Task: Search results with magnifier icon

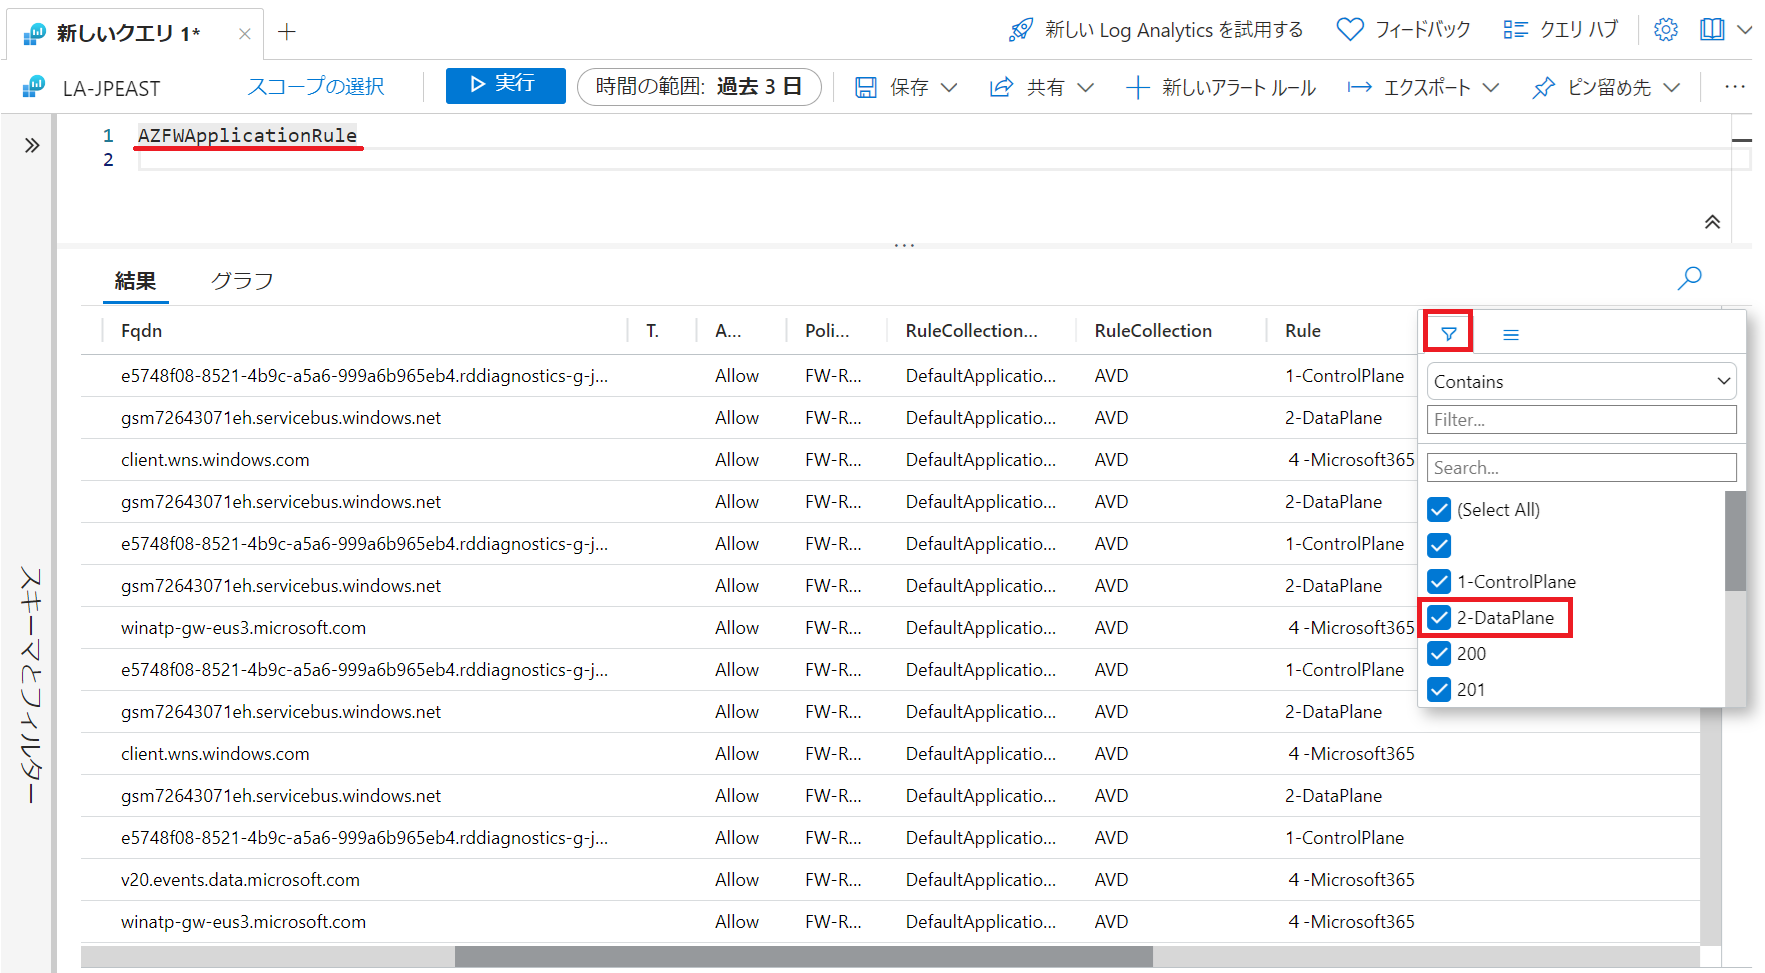Action: (x=1690, y=278)
